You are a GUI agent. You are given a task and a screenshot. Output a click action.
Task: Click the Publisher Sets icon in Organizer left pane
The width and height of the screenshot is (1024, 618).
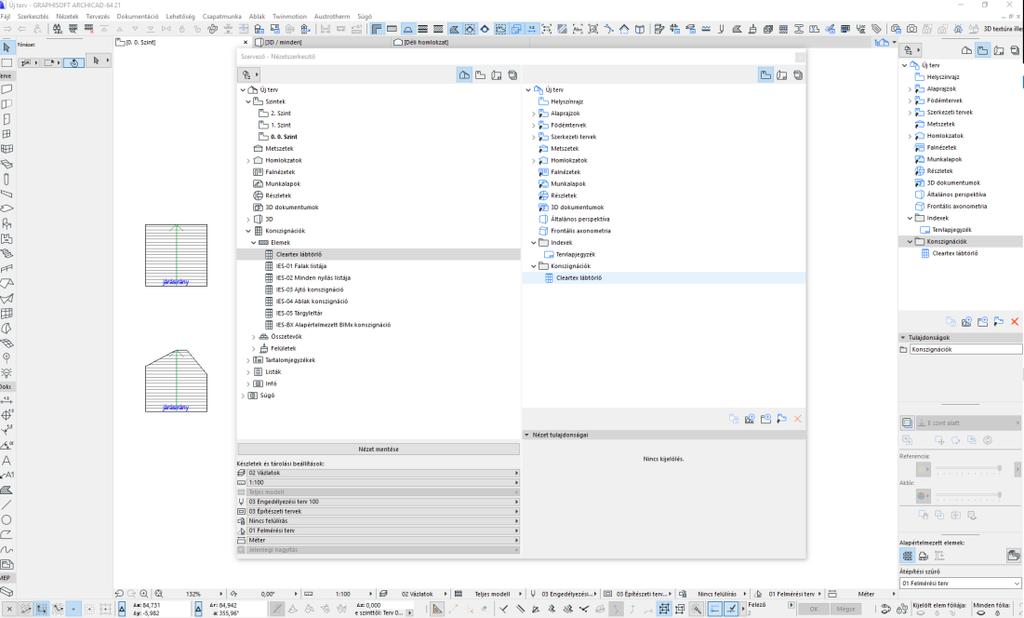pos(513,75)
